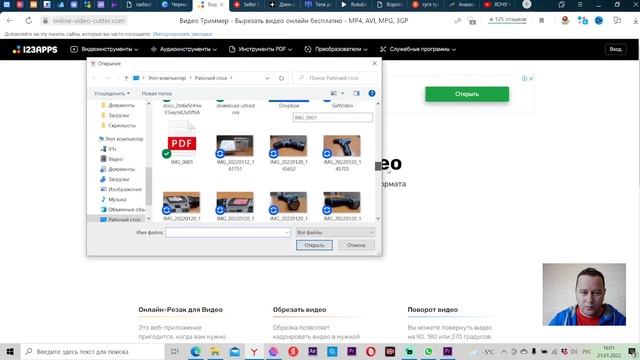Open Музыка in the sidebar tree
This screenshot has width=640, height=360.
(x=113, y=199)
